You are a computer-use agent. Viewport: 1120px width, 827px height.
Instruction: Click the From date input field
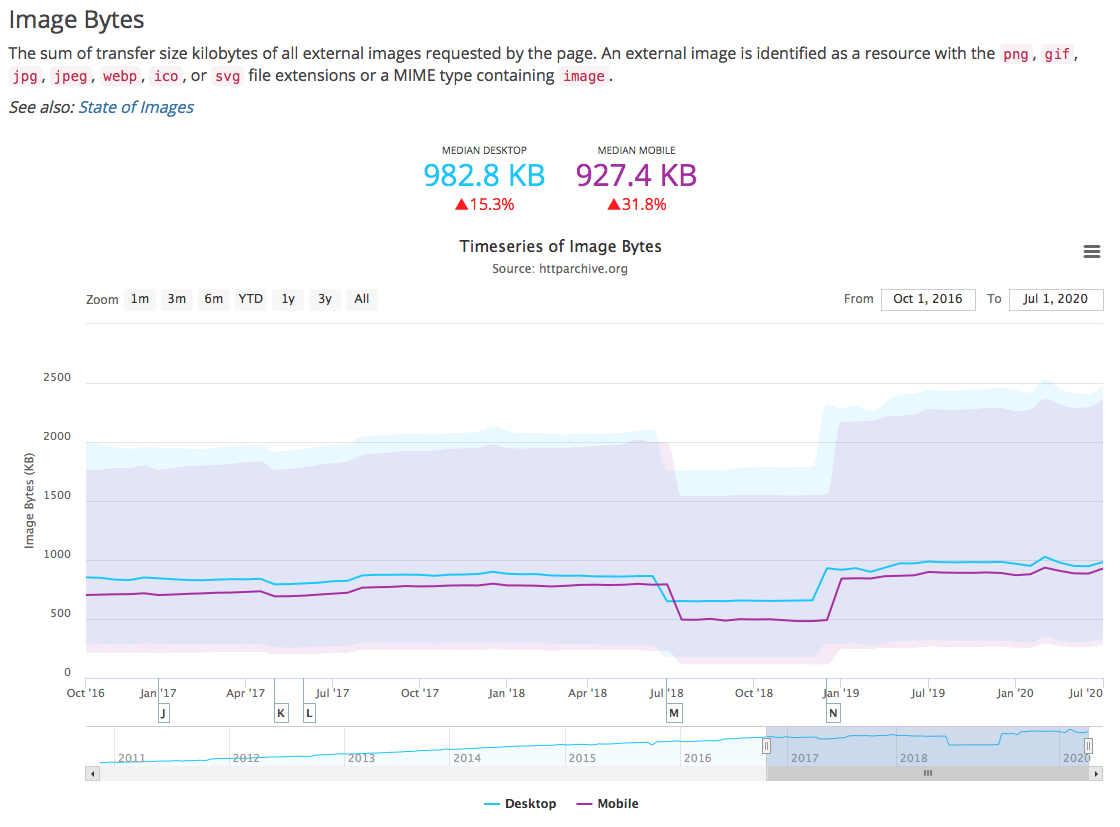coord(928,299)
